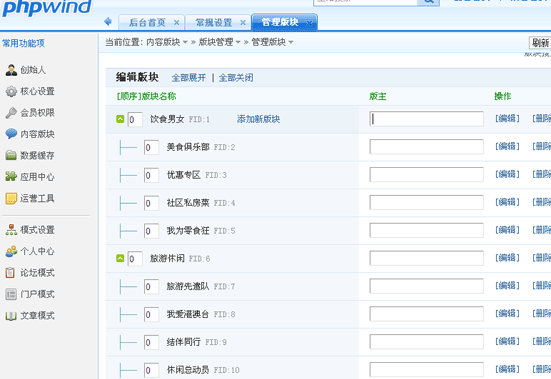Switch to the 后台首页 tab

pos(148,23)
